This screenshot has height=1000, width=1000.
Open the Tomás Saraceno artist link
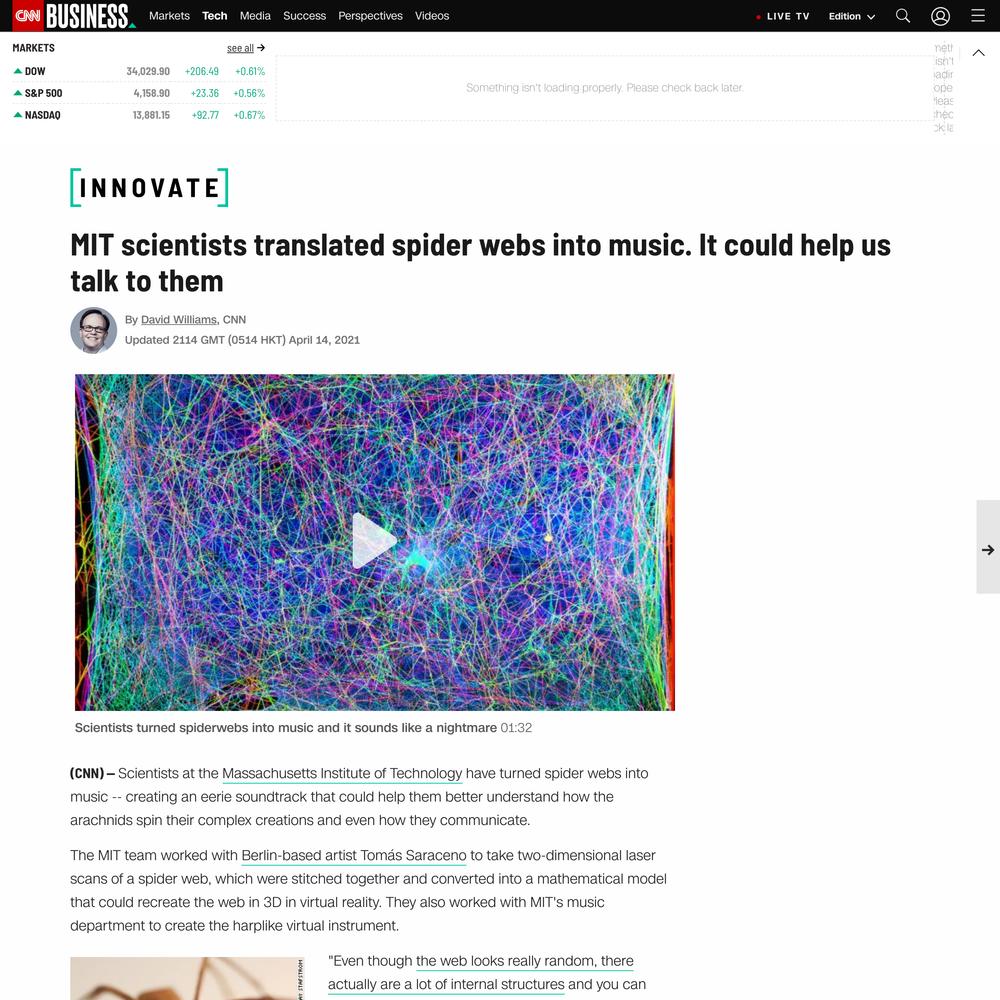pos(354,855)
